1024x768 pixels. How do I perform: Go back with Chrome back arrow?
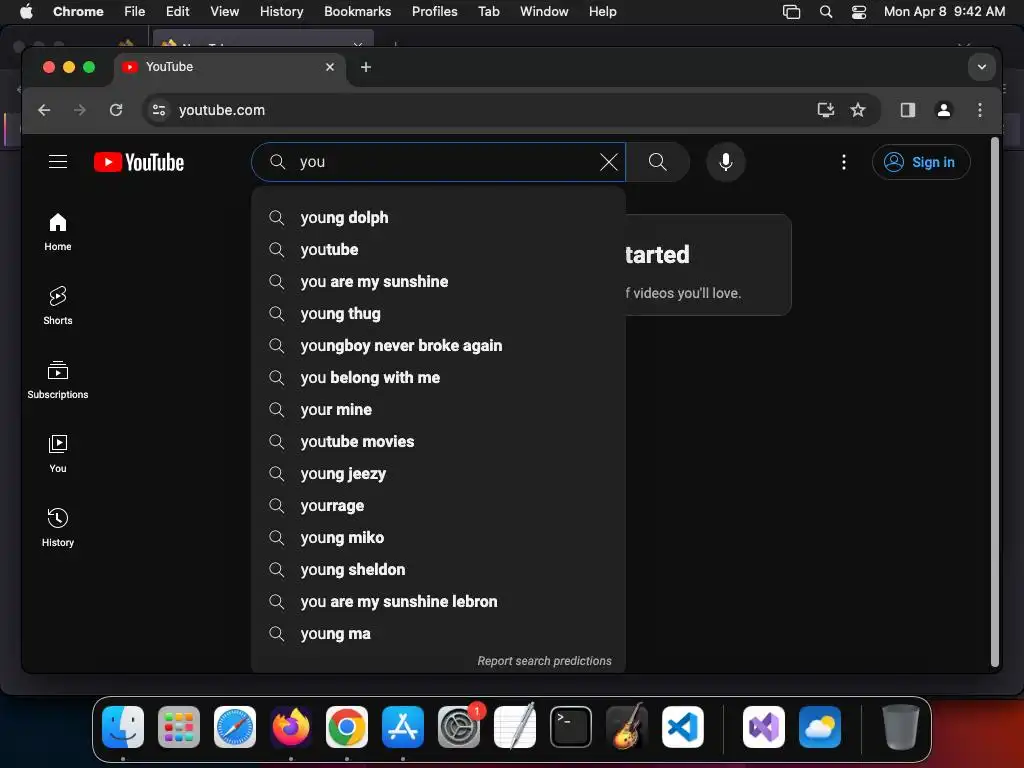pos(44,110)
